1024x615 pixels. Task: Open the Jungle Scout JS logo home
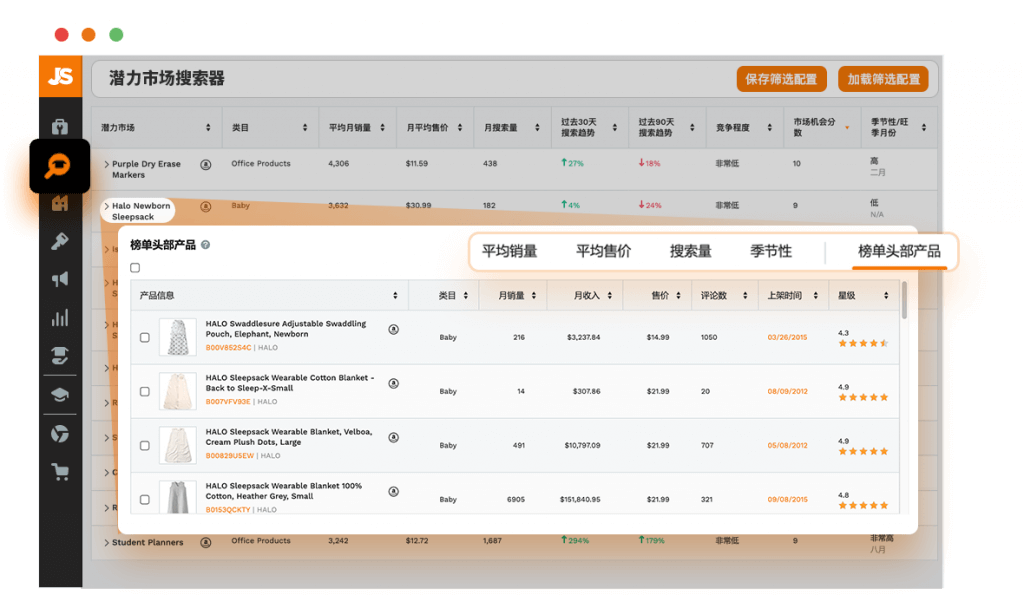pyautogui.click(x=60, y=76)
